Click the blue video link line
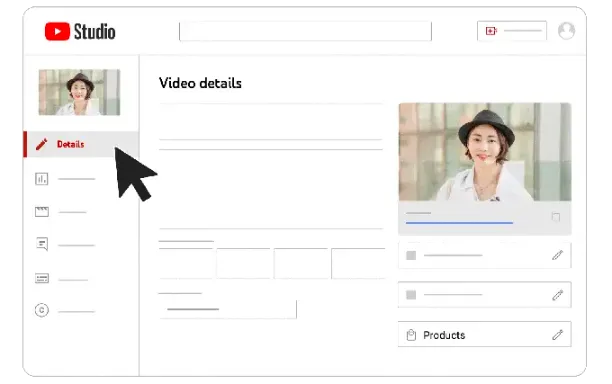This screenshot has width=612, height=384. (459, 223)
